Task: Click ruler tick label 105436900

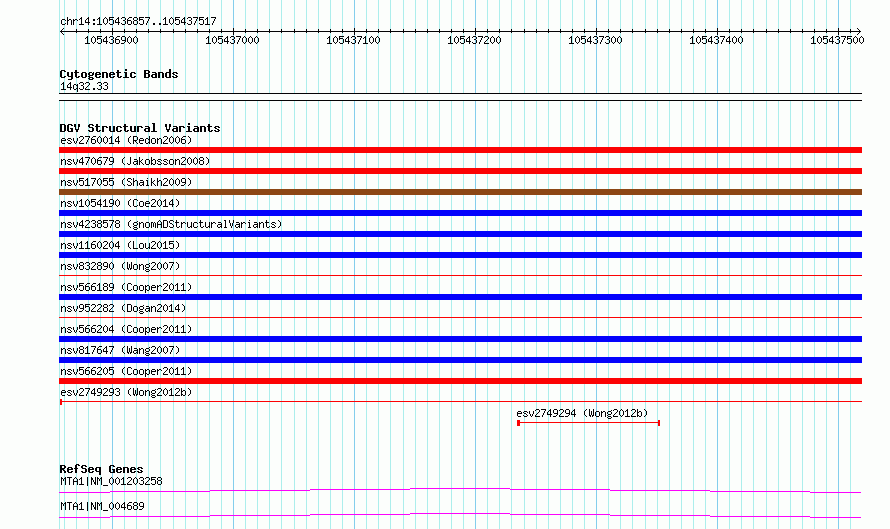Action: [x=111, y=40]
